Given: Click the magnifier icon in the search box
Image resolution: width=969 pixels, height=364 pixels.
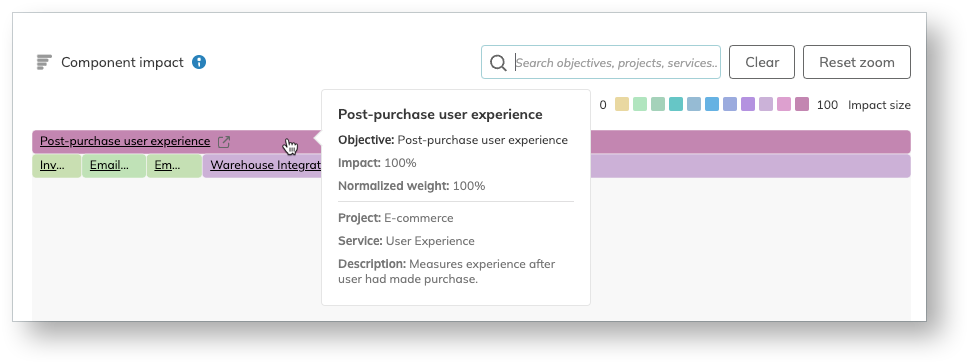Looking at the screenshot, I should pyautogui.click(x=498, y=62).
